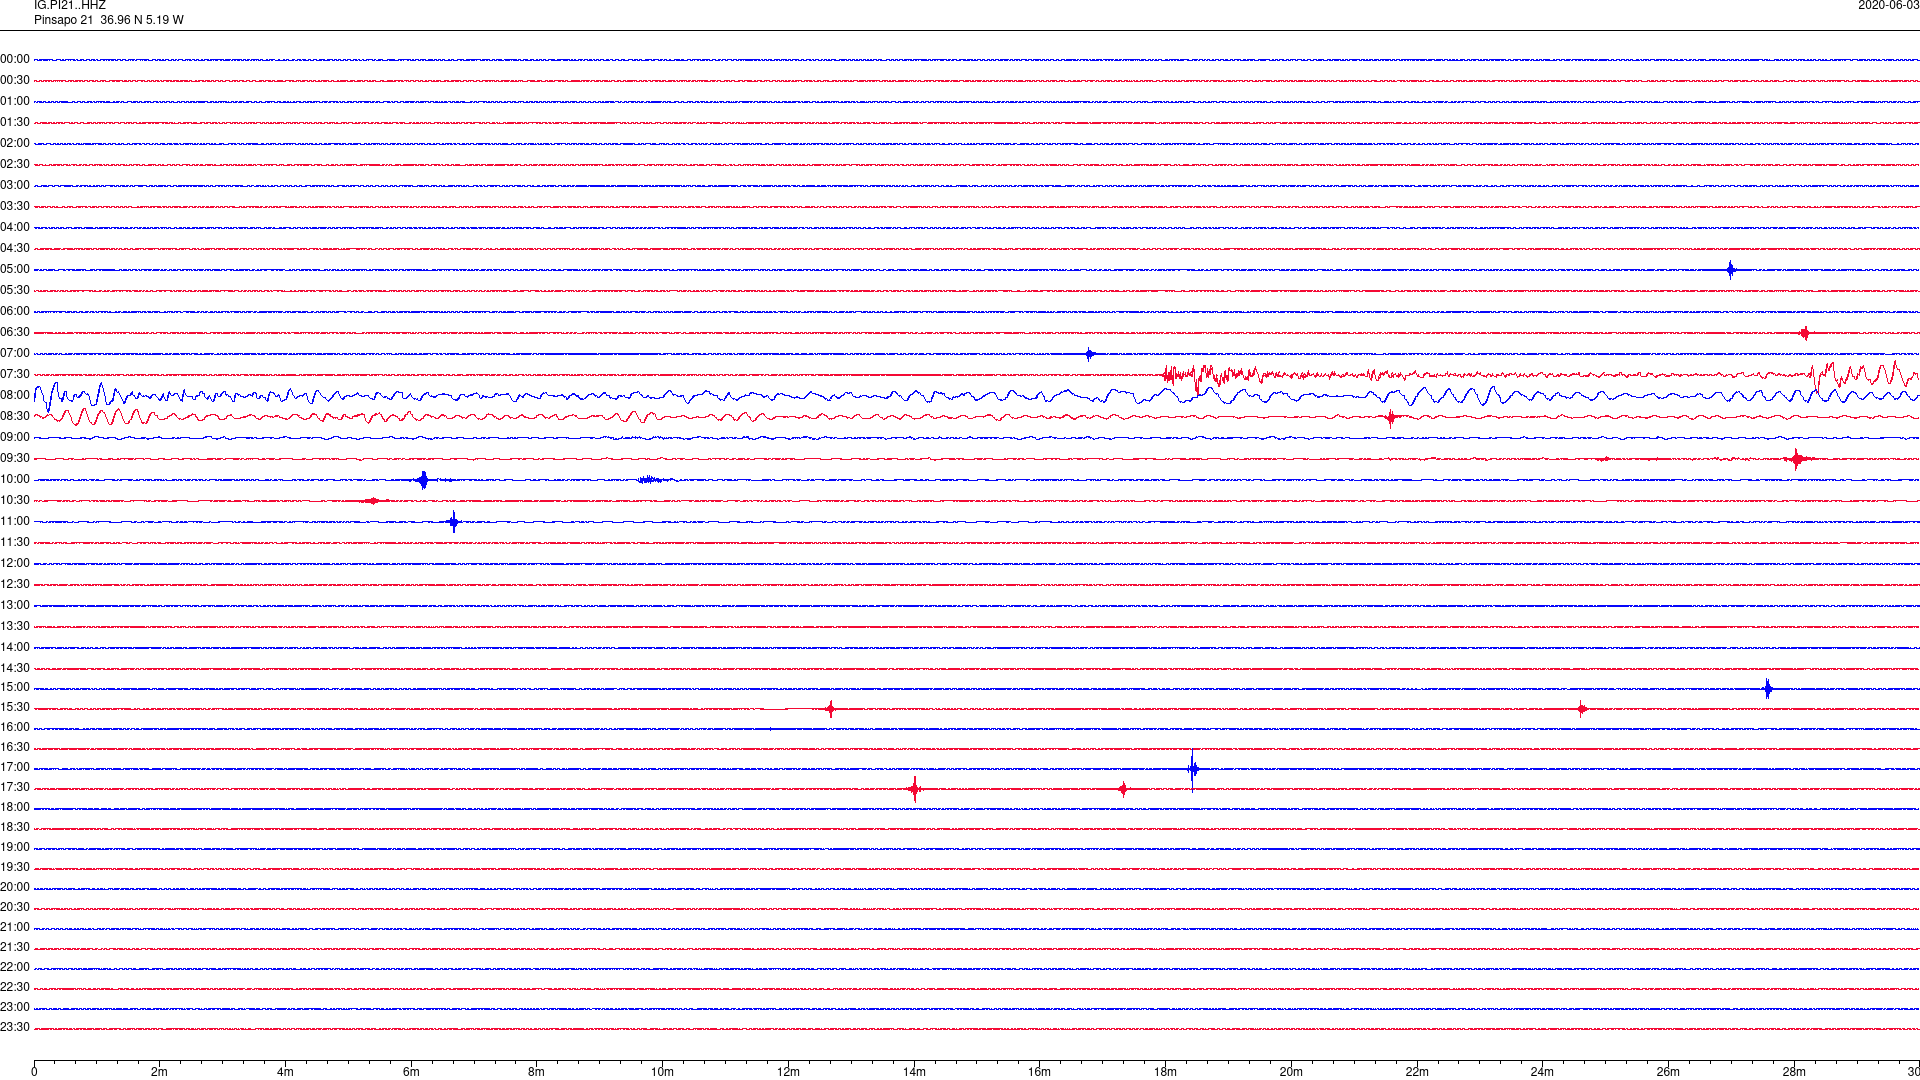Select the 07:00 trace time label
The image size is (1920, 1080).
coord(15,353)
